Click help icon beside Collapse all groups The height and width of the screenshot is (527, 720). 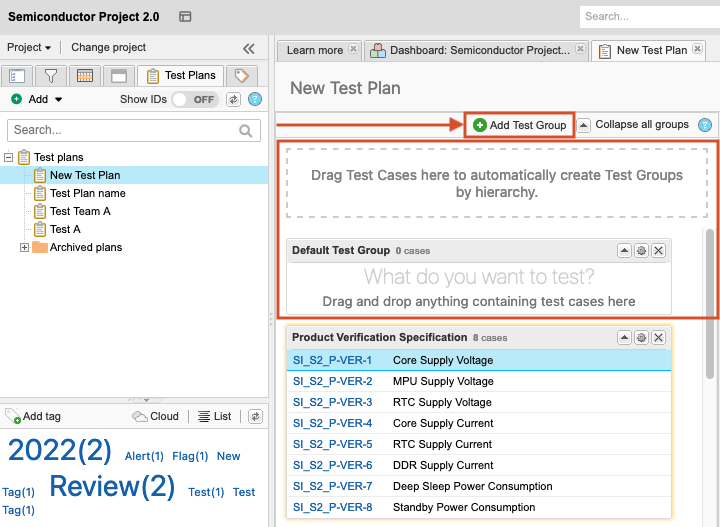coord(705,125)
